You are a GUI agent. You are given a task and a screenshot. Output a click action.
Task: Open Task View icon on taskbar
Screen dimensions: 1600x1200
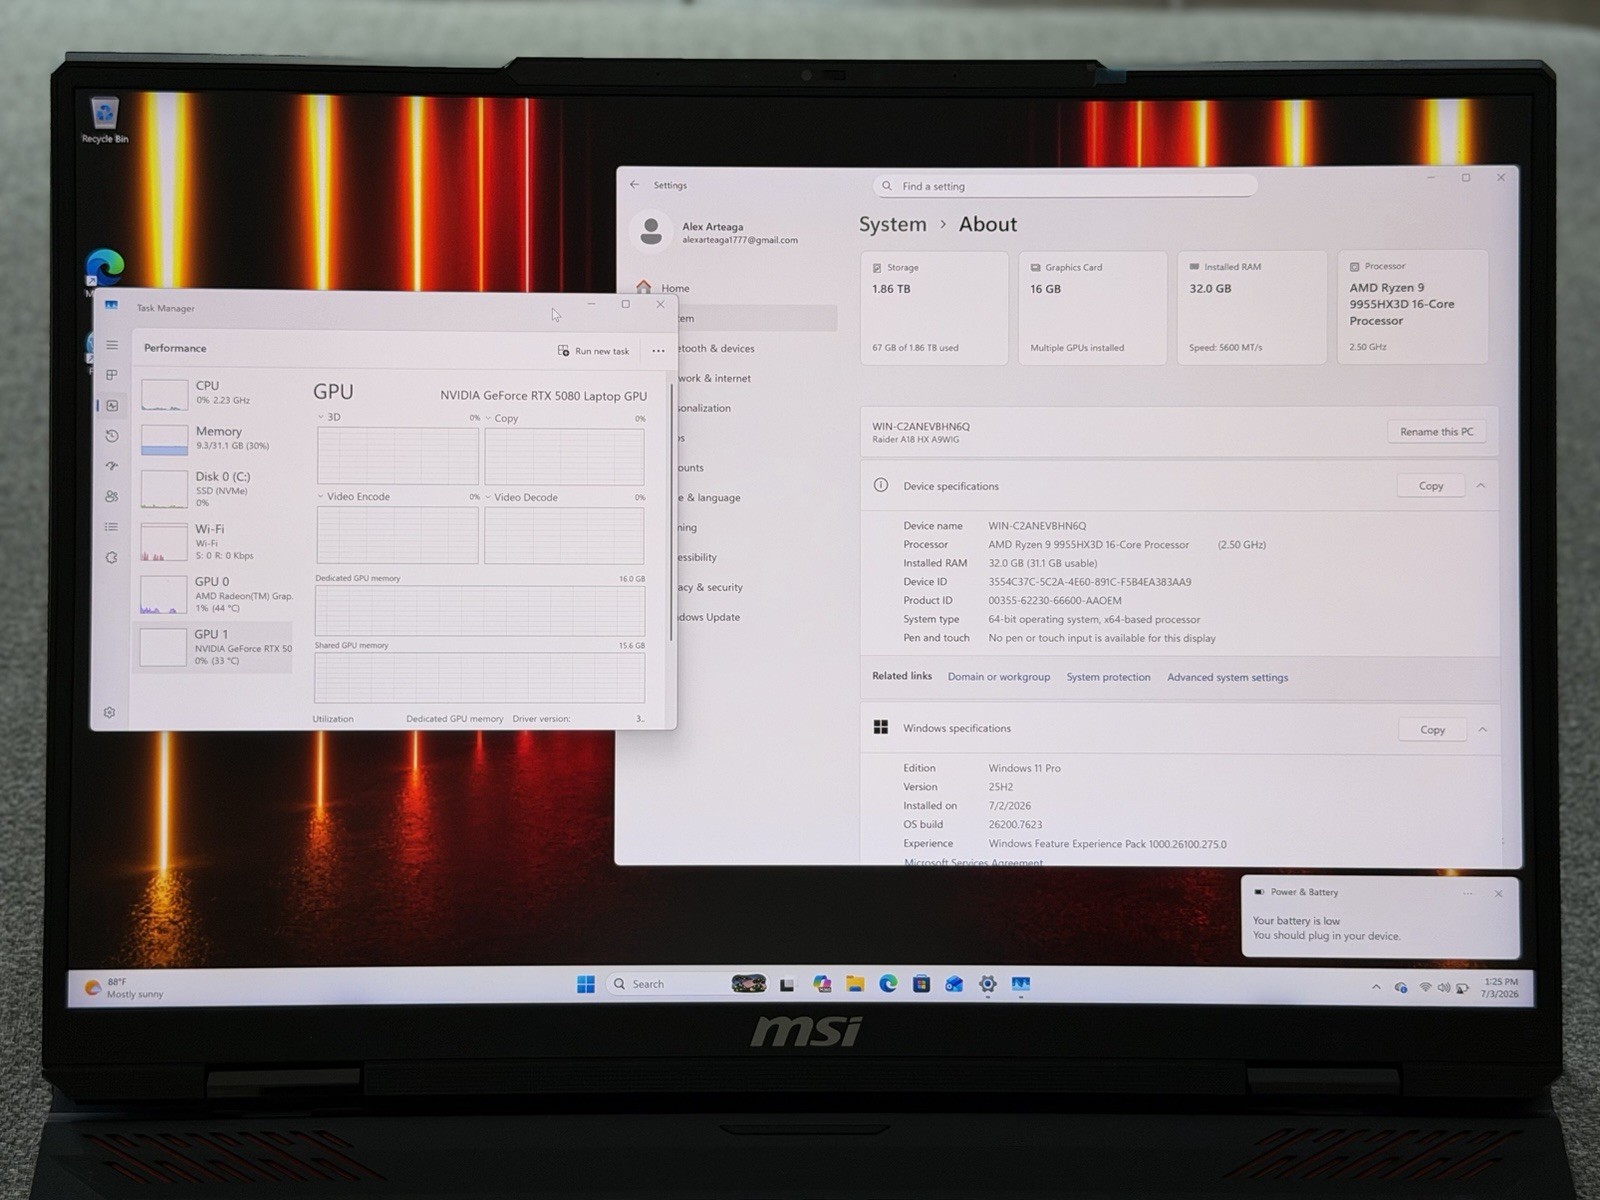pyautogui.click(x=787, y=985)
